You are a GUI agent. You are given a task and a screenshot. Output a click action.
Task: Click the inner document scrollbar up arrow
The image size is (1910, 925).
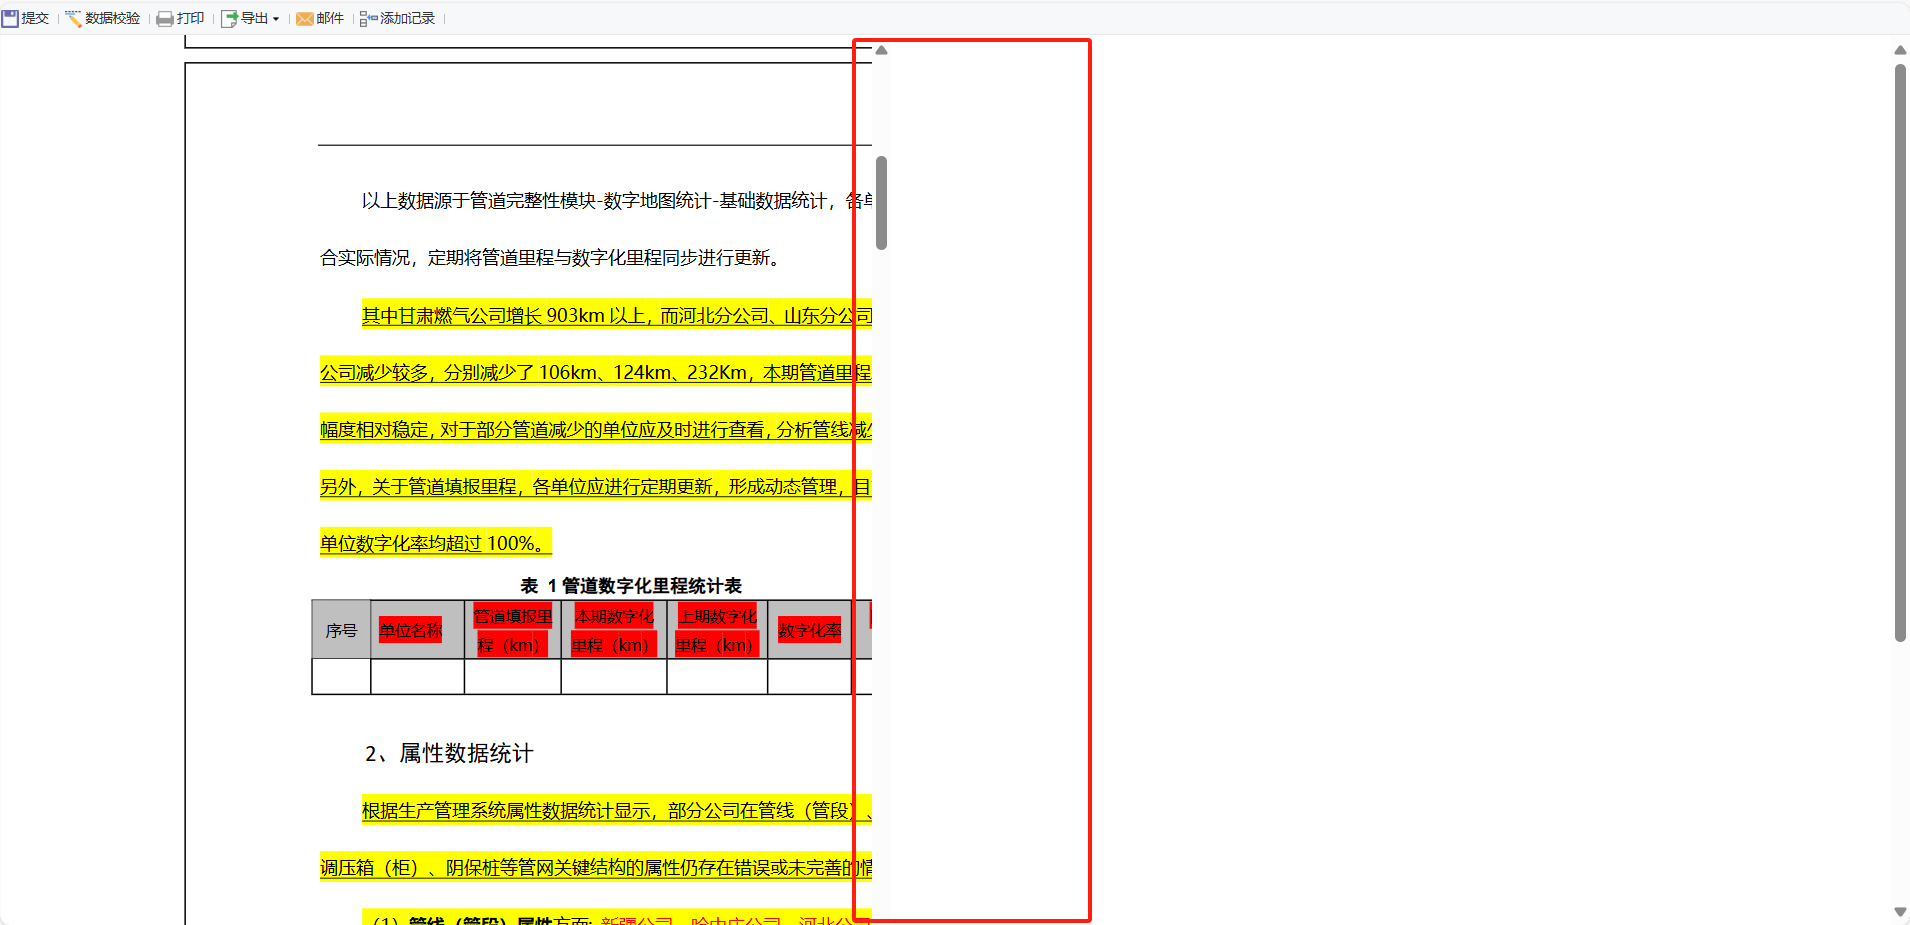point(881,50)
